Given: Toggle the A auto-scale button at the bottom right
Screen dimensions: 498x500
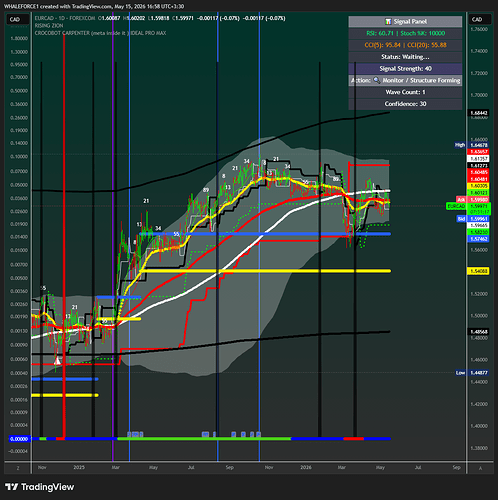Looking at the screenshot, I should [x=480, y=468].
